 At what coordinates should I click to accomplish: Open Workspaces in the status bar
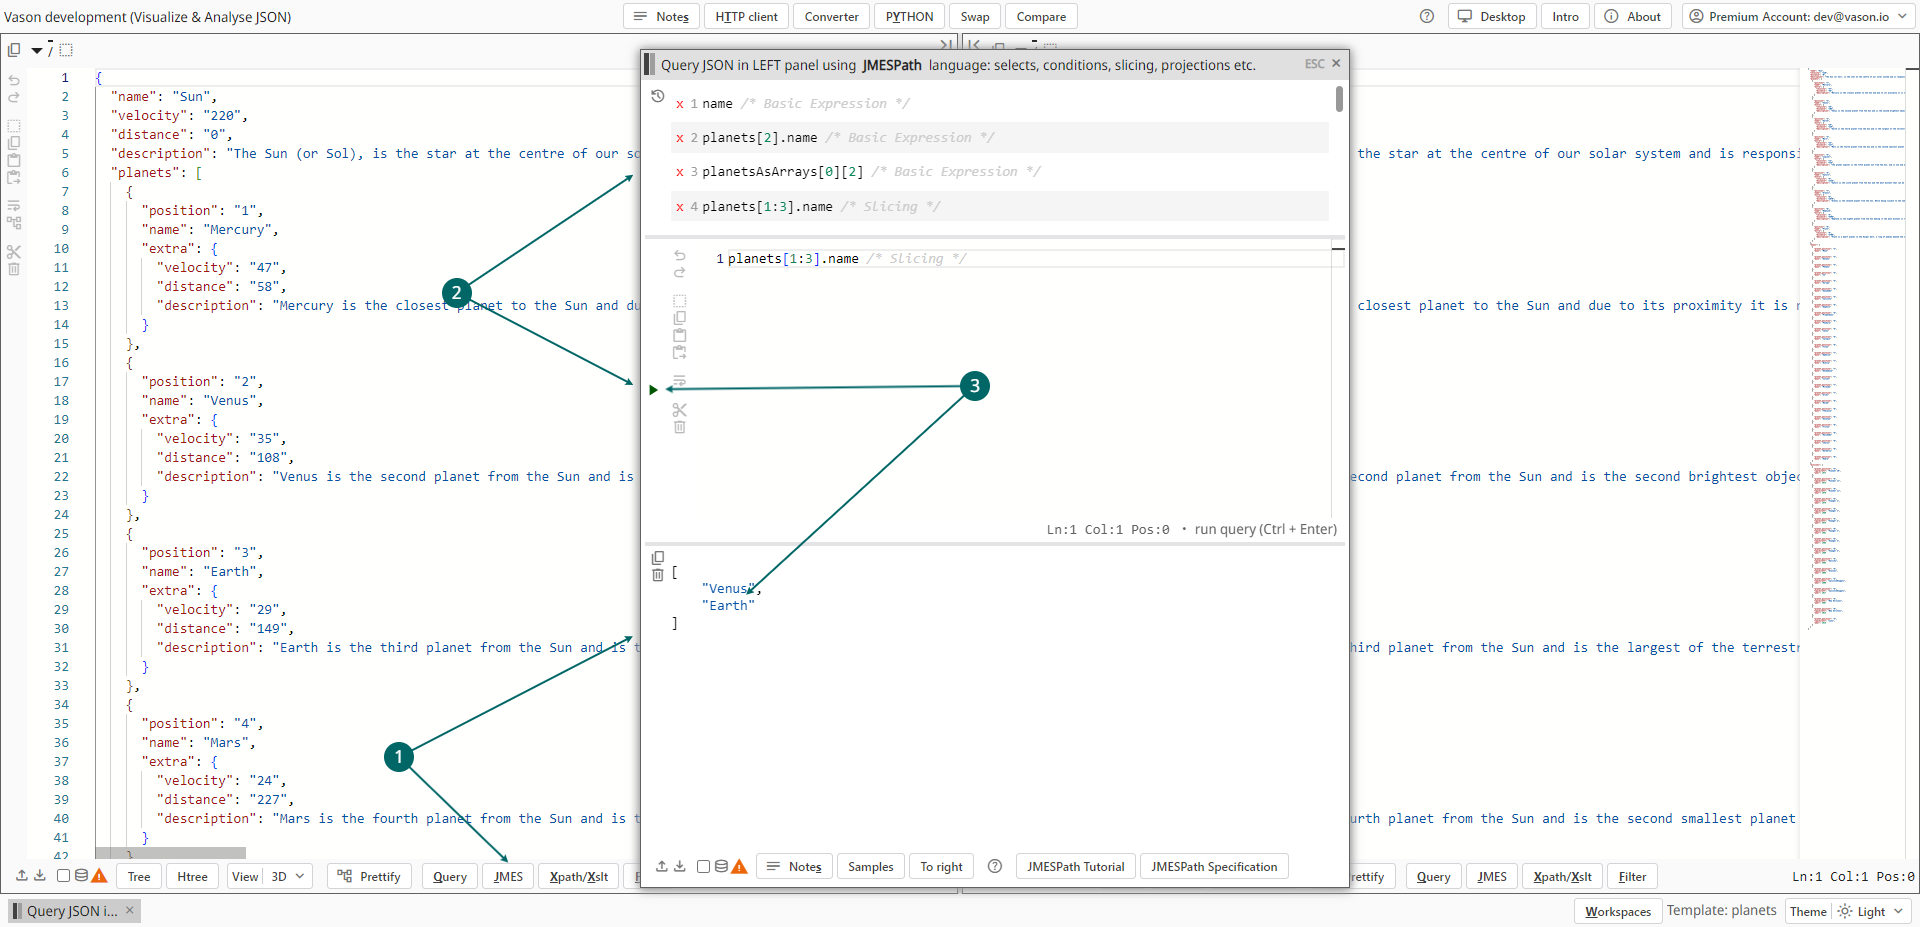point(1618,911)
